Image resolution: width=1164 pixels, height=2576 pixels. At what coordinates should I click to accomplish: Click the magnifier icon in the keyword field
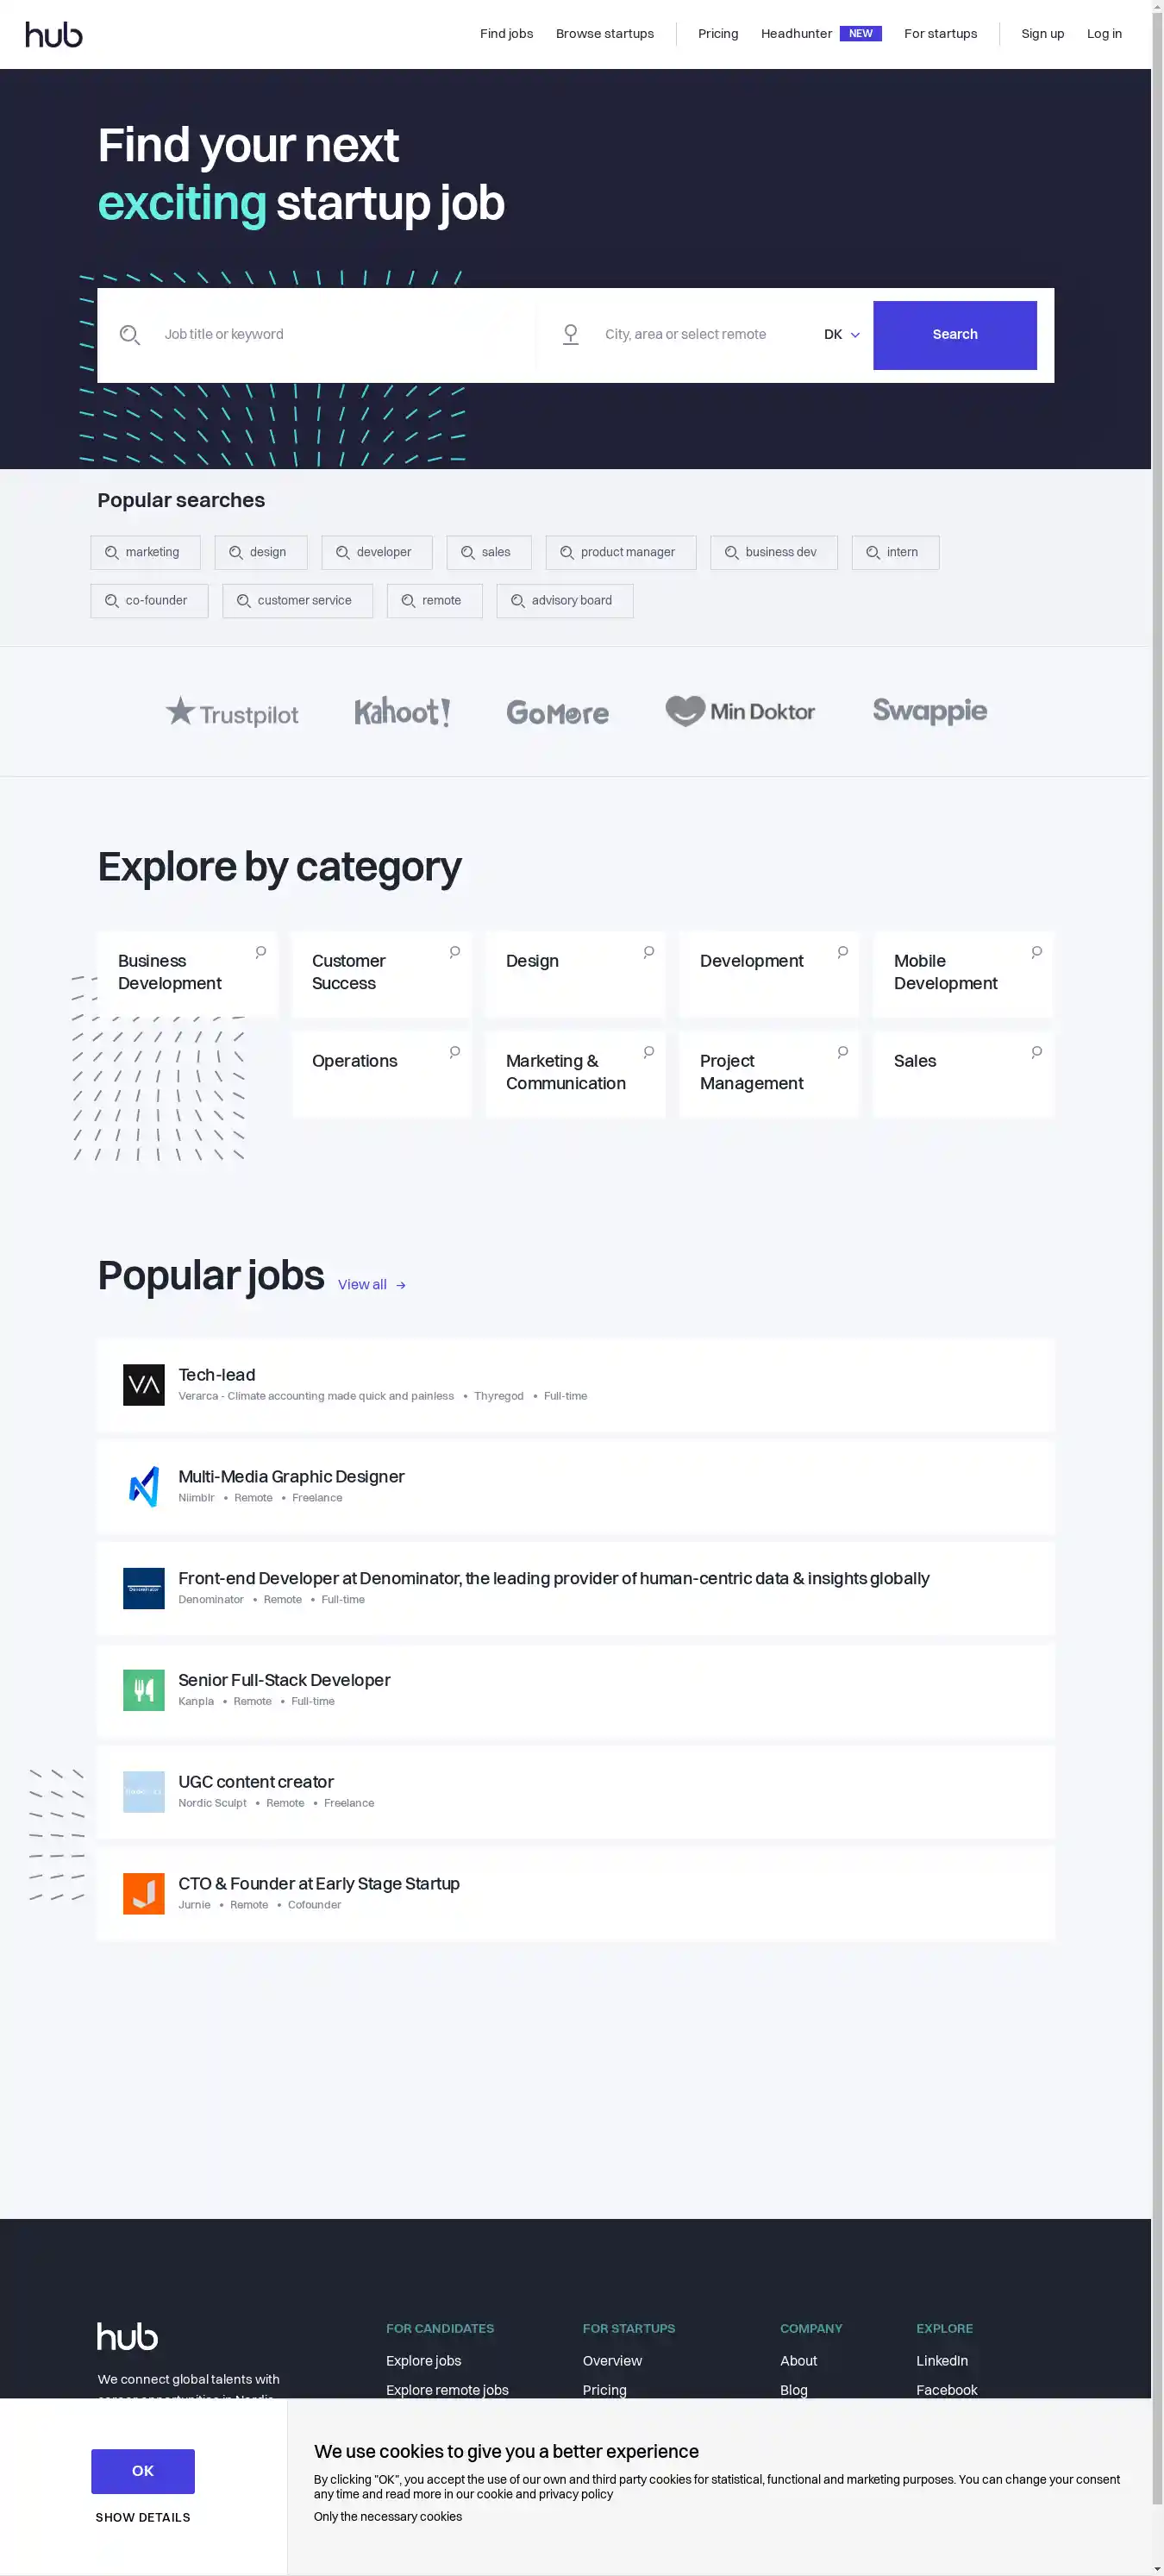pyautogui.click(x=130, y=334)
